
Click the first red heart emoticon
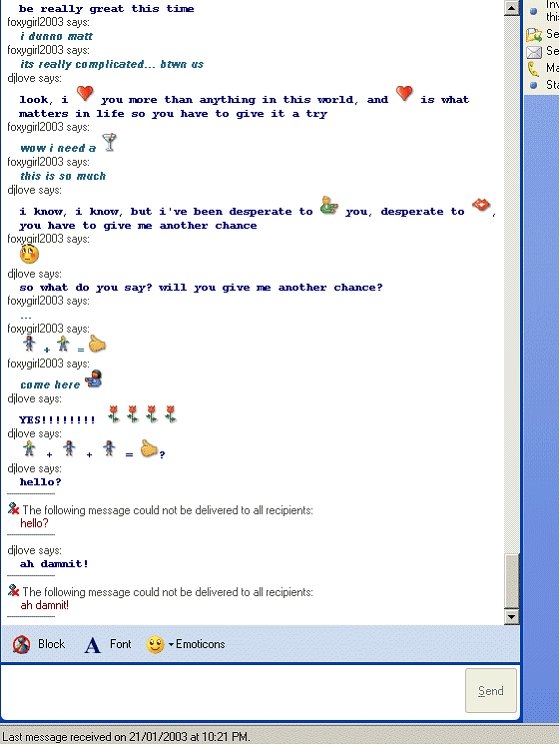(x=85, y=93)
